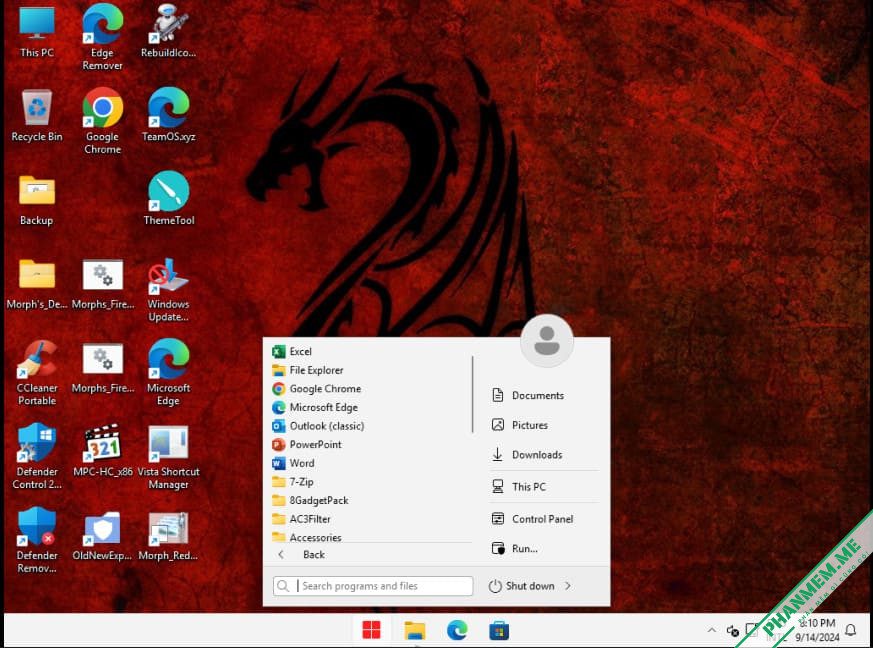Open the TeamOS.xyz desktop shortcut
873x648 pixels.
point(168,115)
